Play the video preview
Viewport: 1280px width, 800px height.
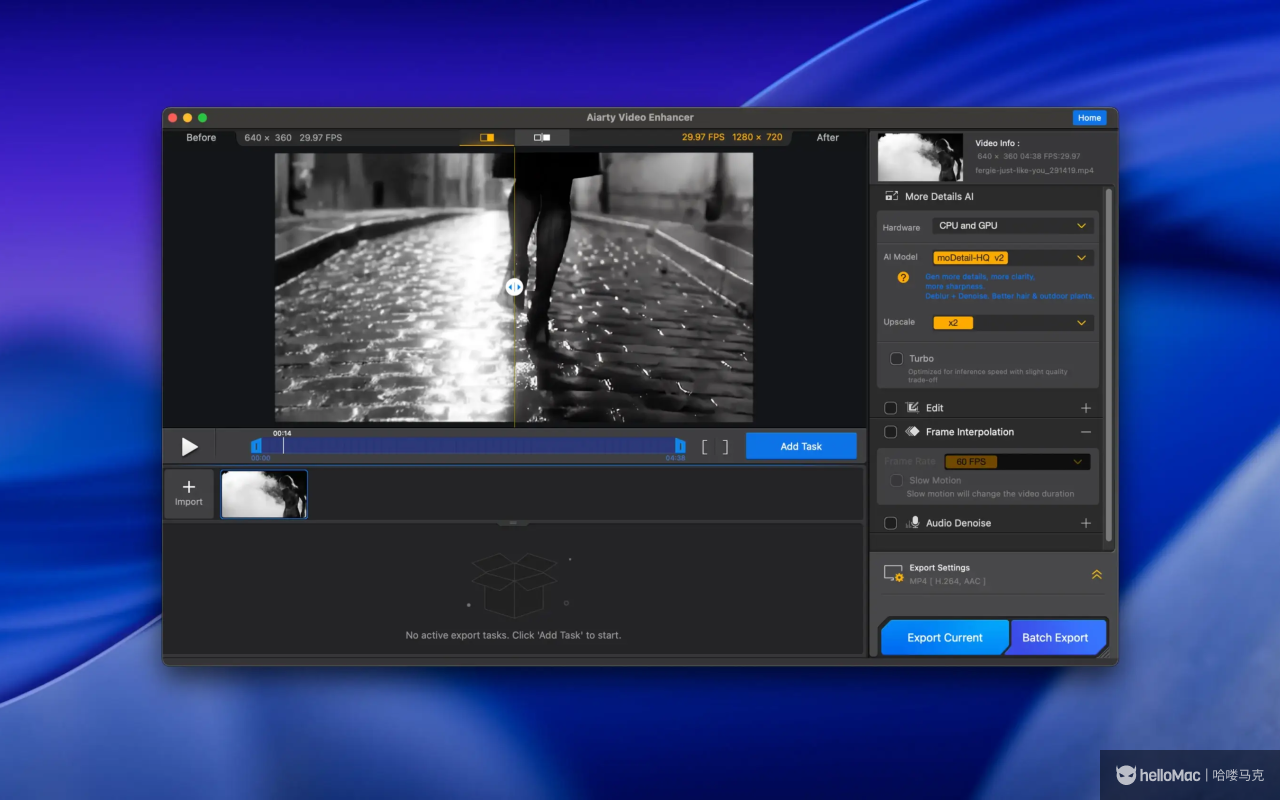click(189, 446)
